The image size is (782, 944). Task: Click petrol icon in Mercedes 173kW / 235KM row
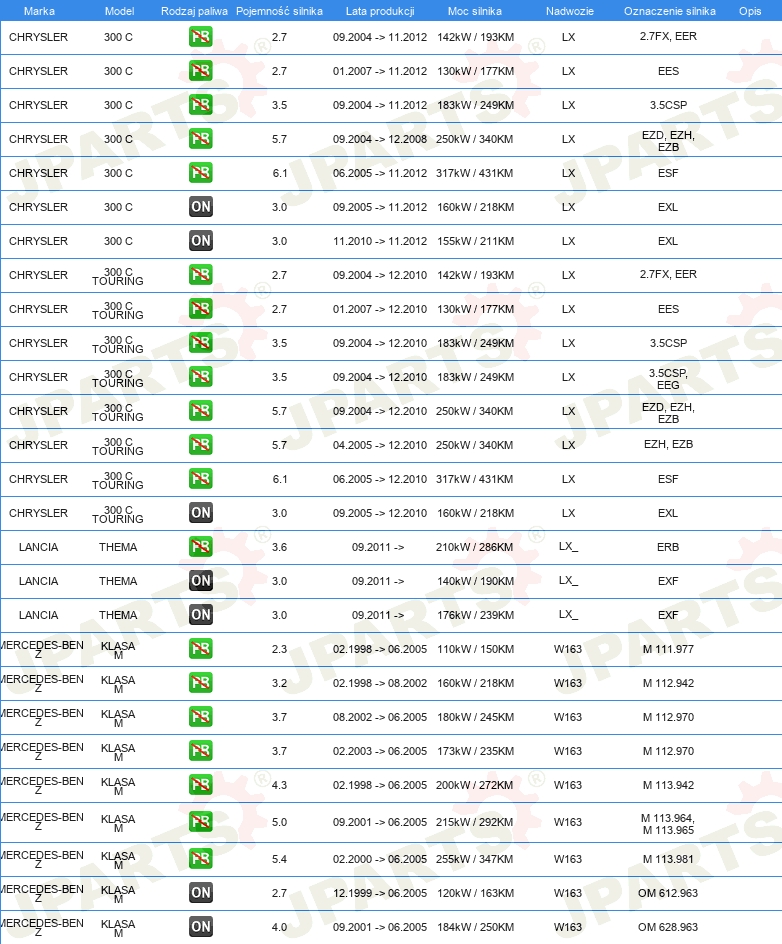(200, 751)
